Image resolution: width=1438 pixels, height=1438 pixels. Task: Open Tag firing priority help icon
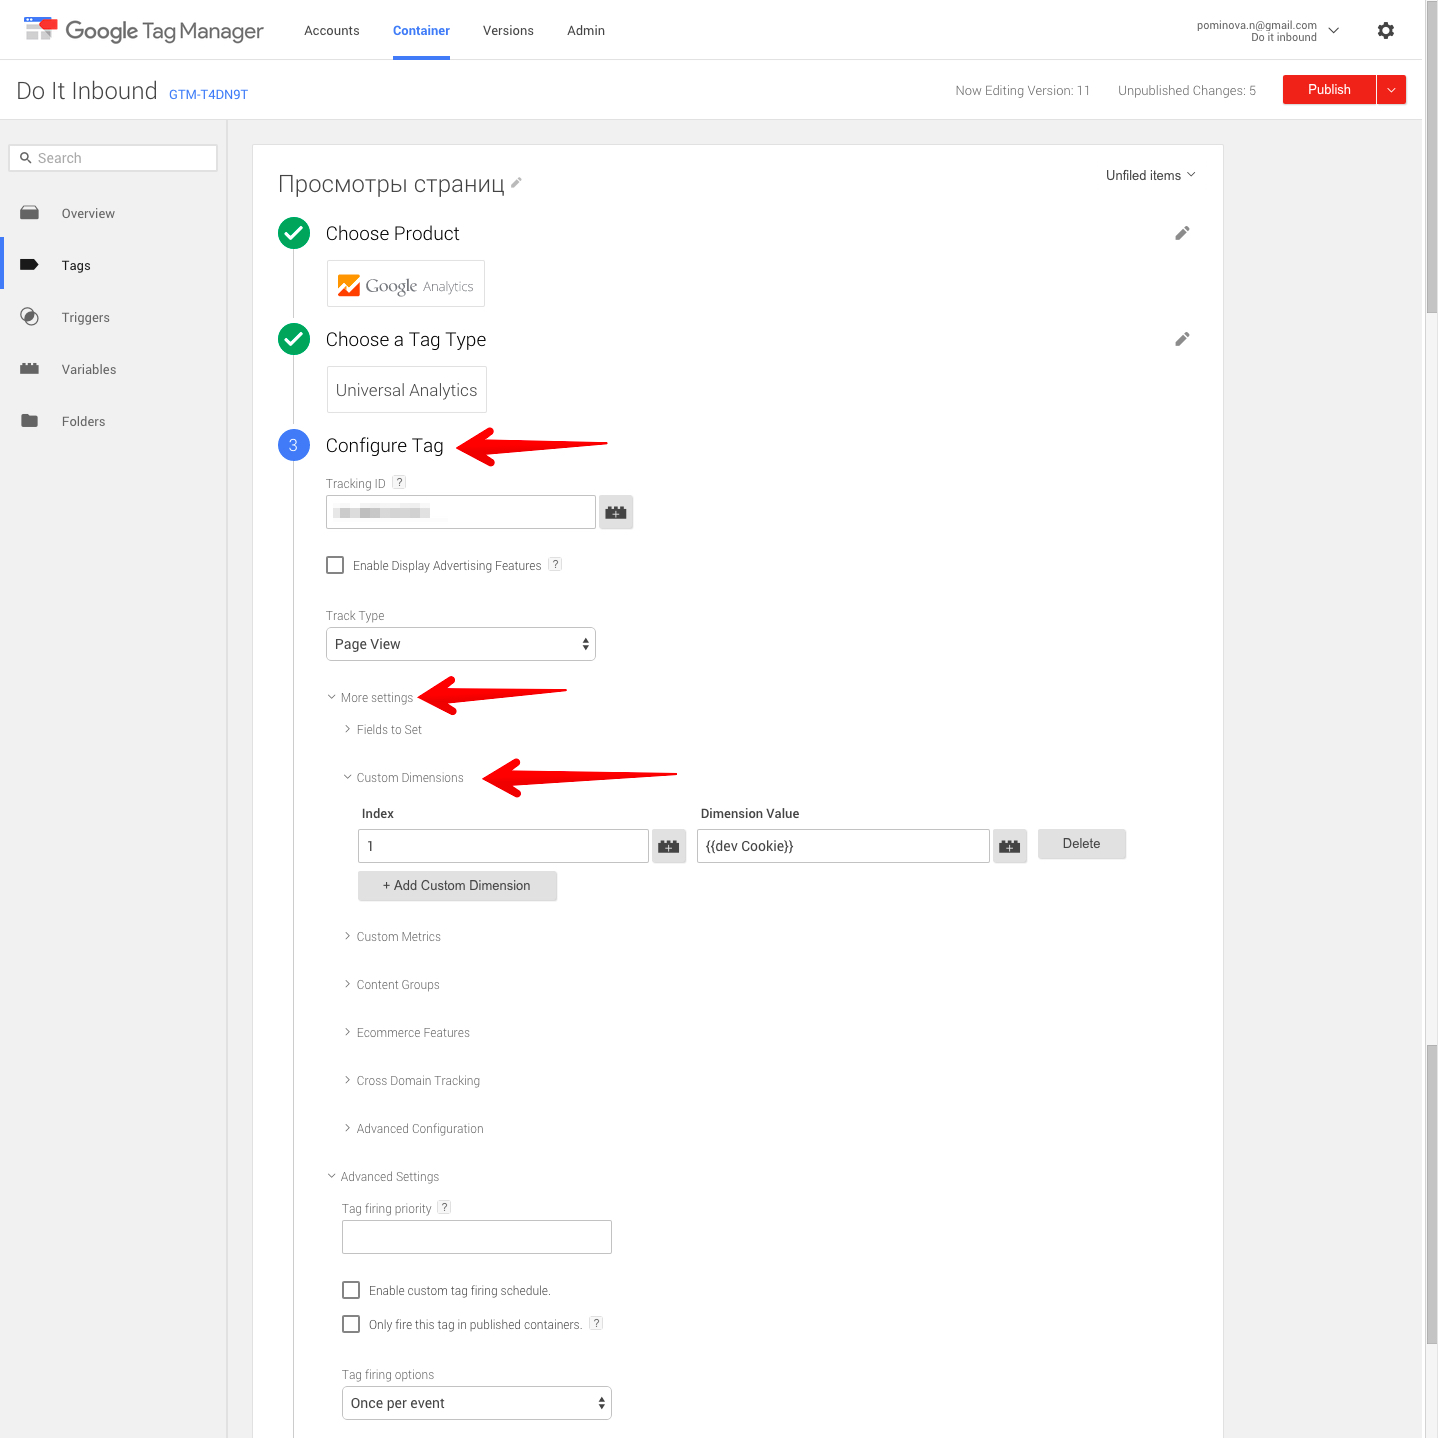pyautogui.click(x=444, y=1207)
